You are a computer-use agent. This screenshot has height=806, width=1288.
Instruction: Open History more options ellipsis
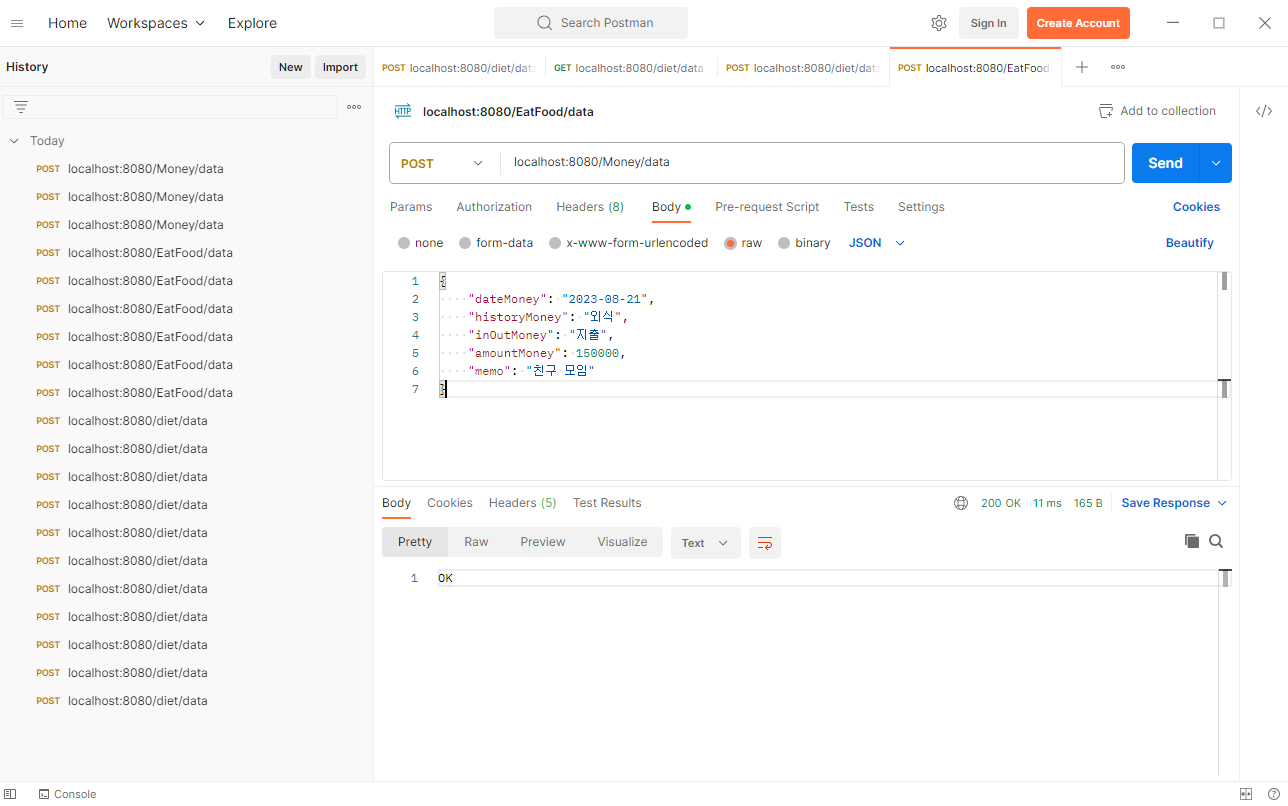[x=354, y=107]
